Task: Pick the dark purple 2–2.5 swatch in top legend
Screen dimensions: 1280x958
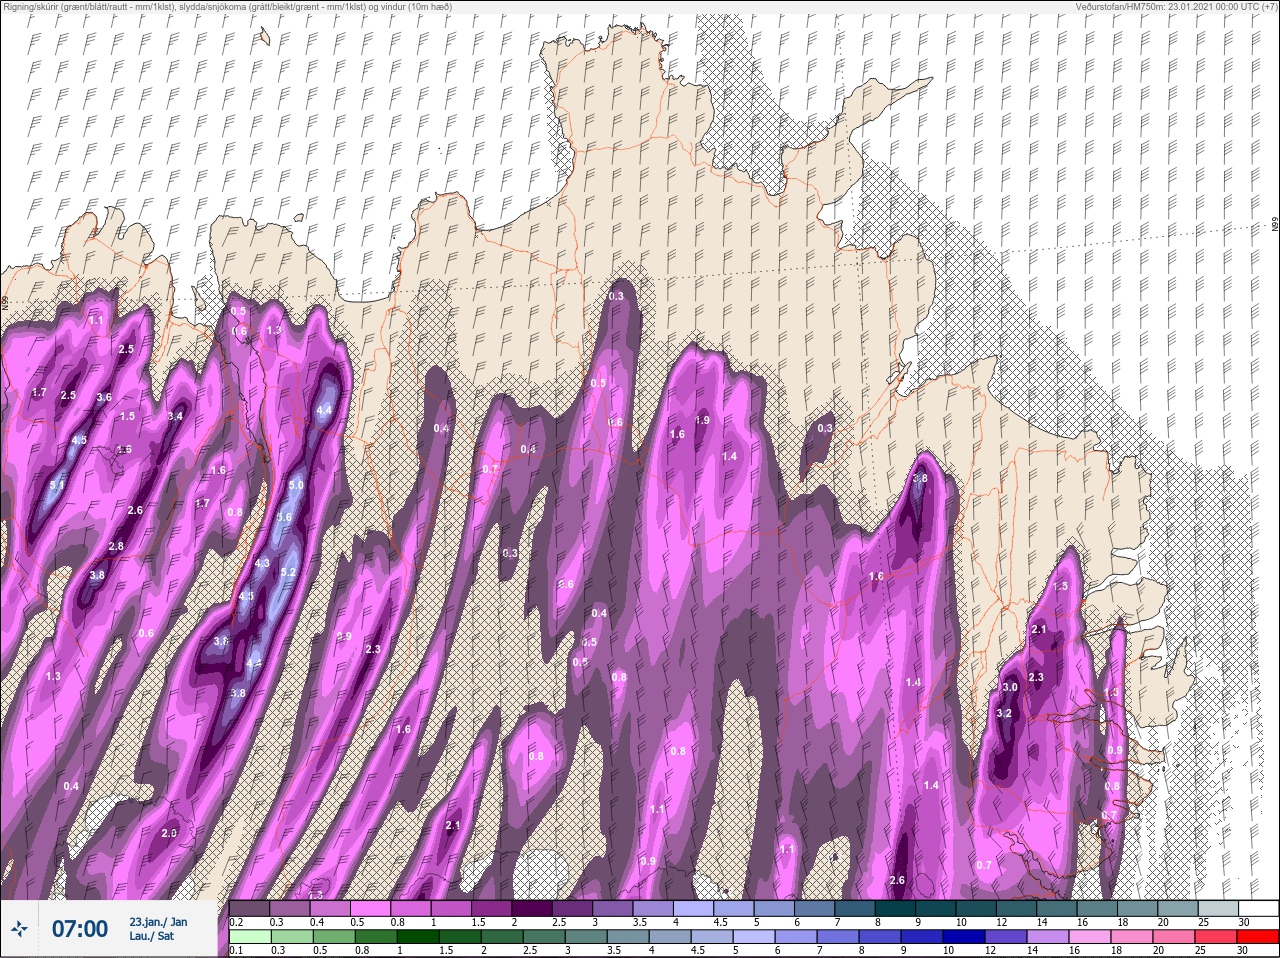Action: [x=534, y=908]
